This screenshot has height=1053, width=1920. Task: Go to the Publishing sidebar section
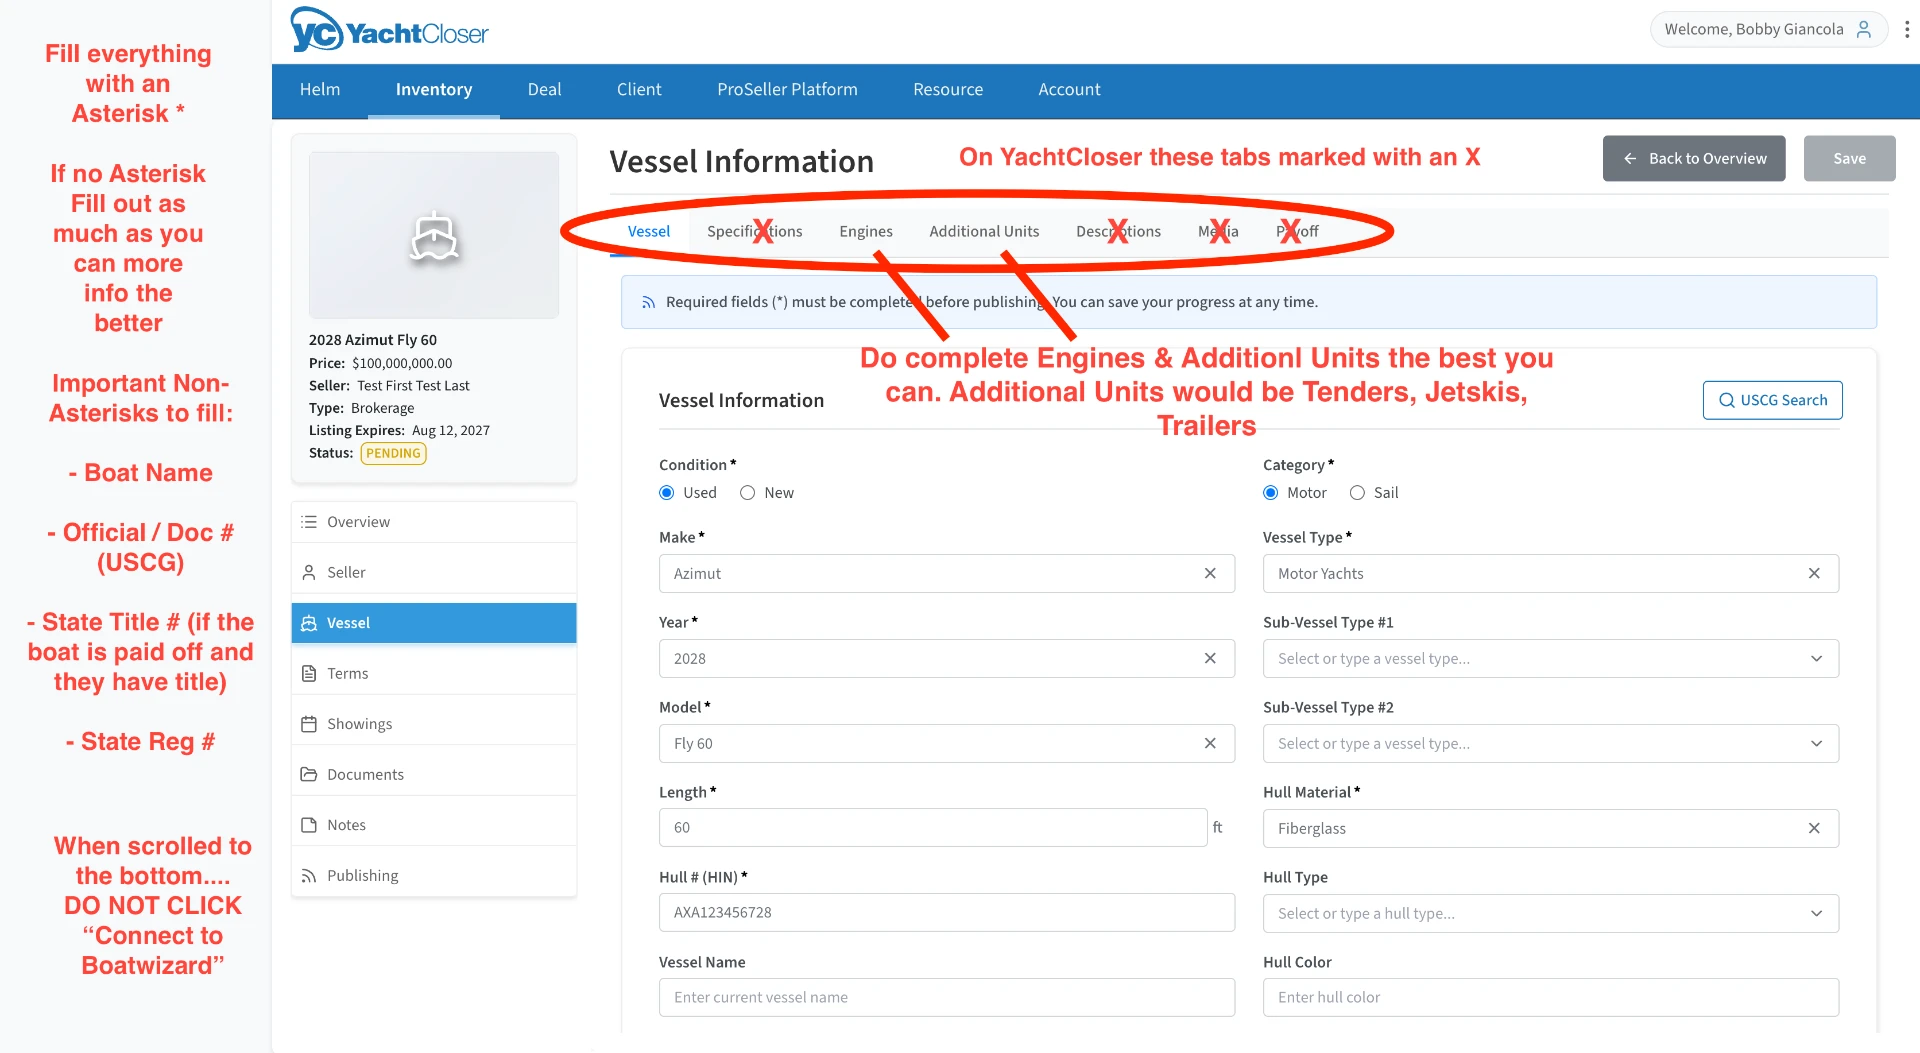pos(434,875)
